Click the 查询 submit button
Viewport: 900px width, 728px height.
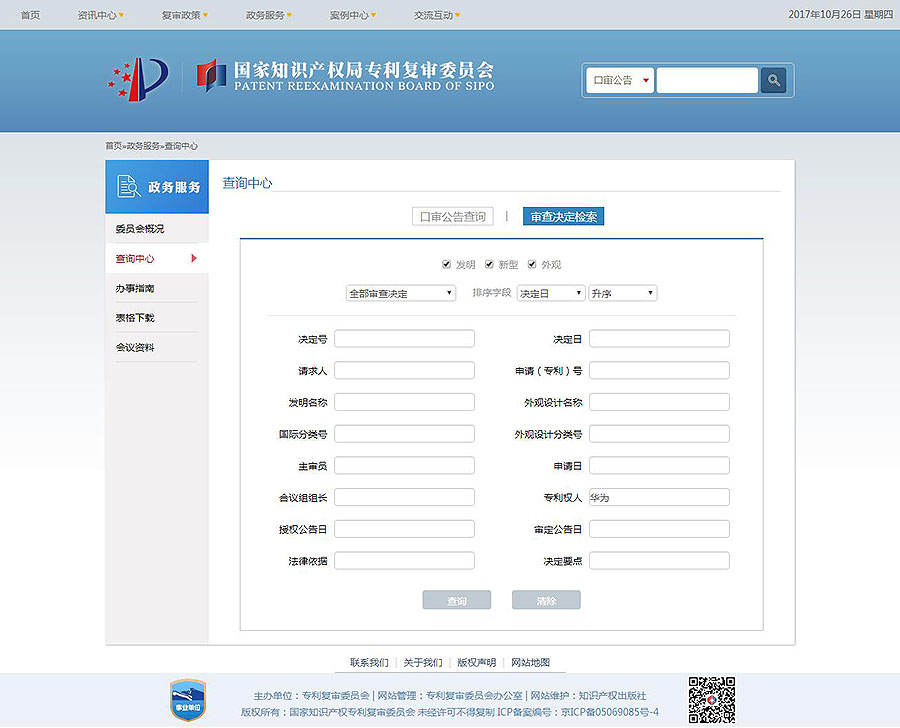[457, 600]
